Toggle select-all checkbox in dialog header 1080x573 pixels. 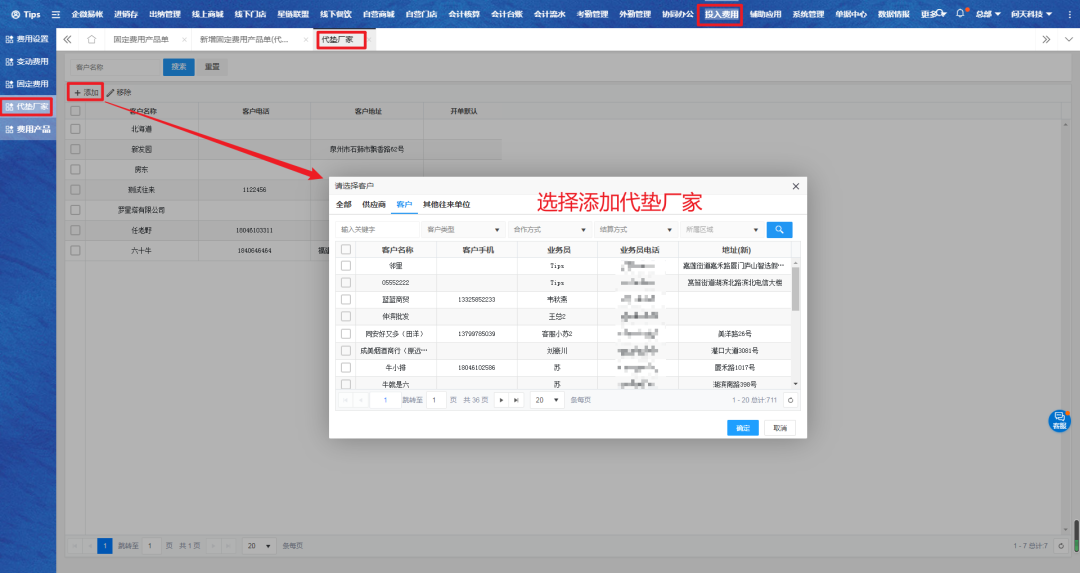(x=346, y=249)
